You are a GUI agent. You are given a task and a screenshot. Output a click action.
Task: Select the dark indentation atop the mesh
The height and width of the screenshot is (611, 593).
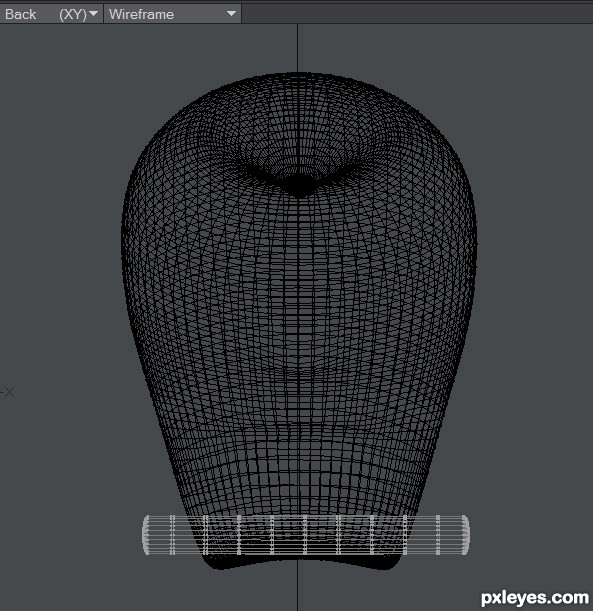click(x=298, y=185)
